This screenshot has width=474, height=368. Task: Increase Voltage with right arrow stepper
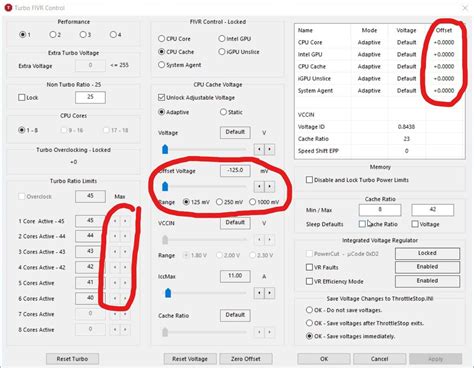point(269,149)
